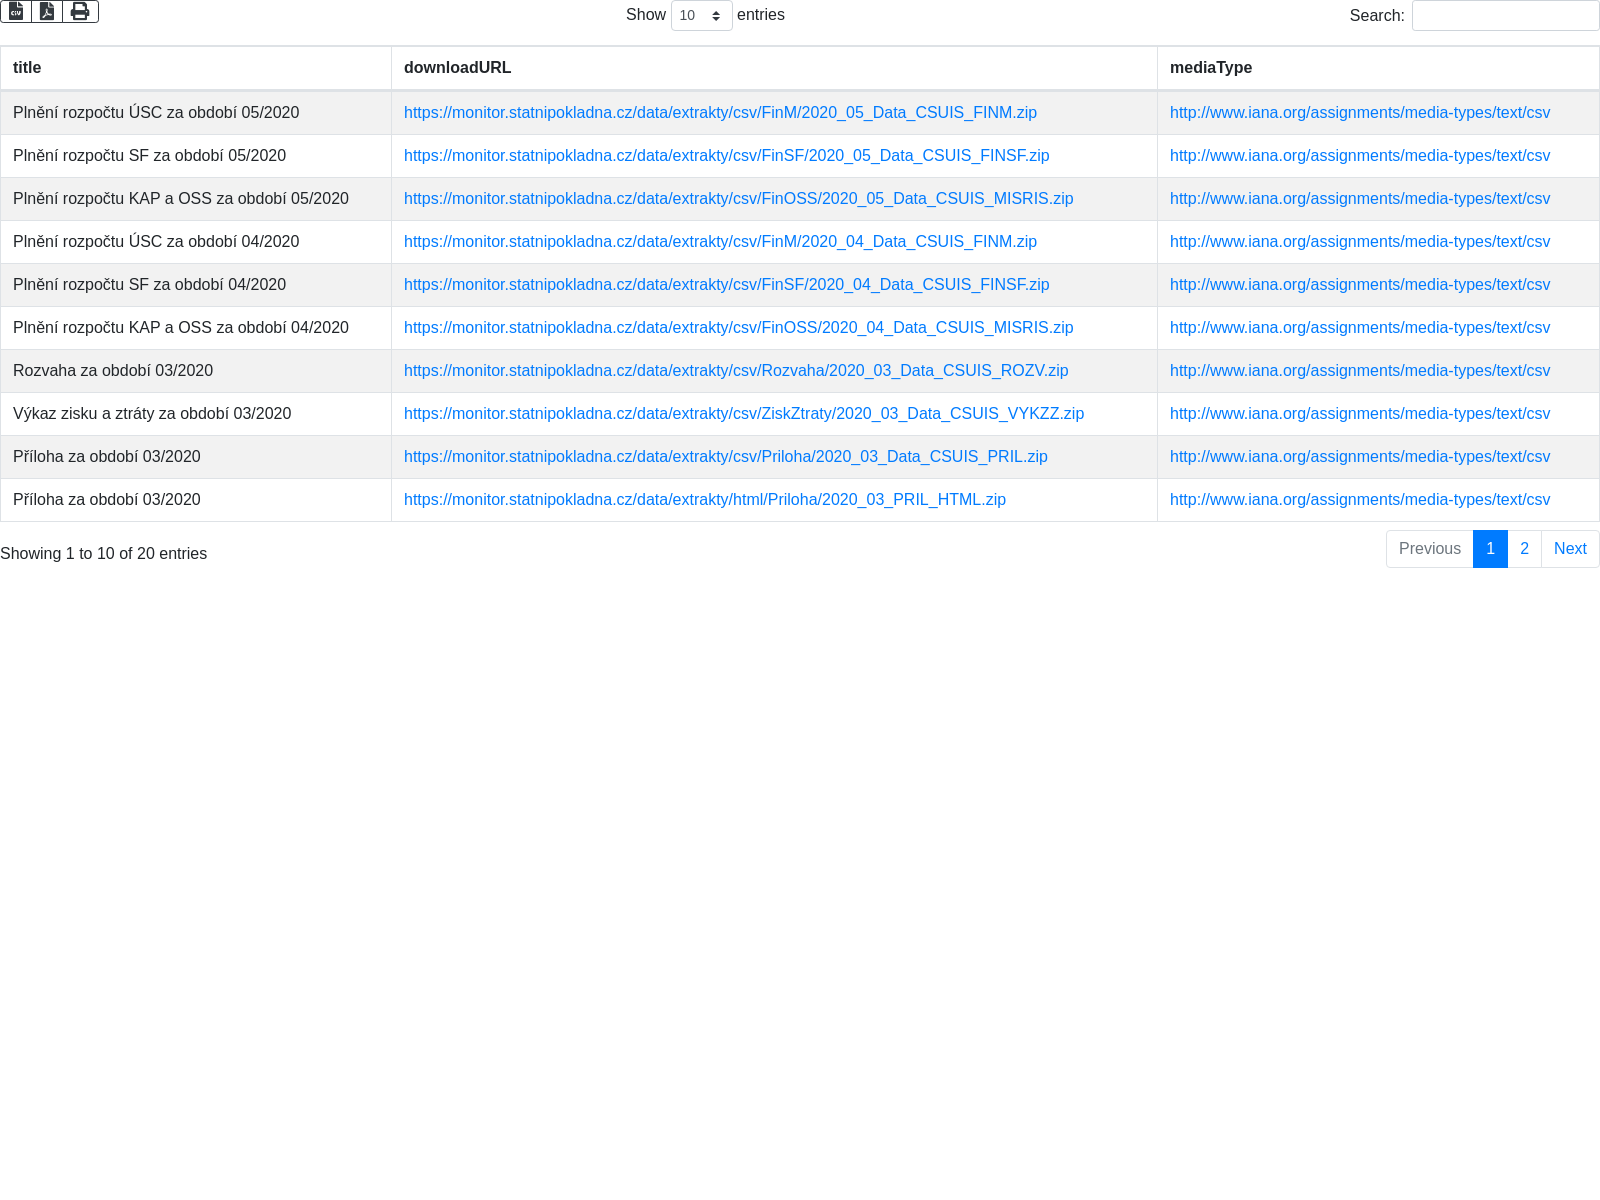Open the entries-per-page dropdown
Image resolution: width=1600 pixels, height=1200 pixels.
pyautogui.click(x=701, y=15)
